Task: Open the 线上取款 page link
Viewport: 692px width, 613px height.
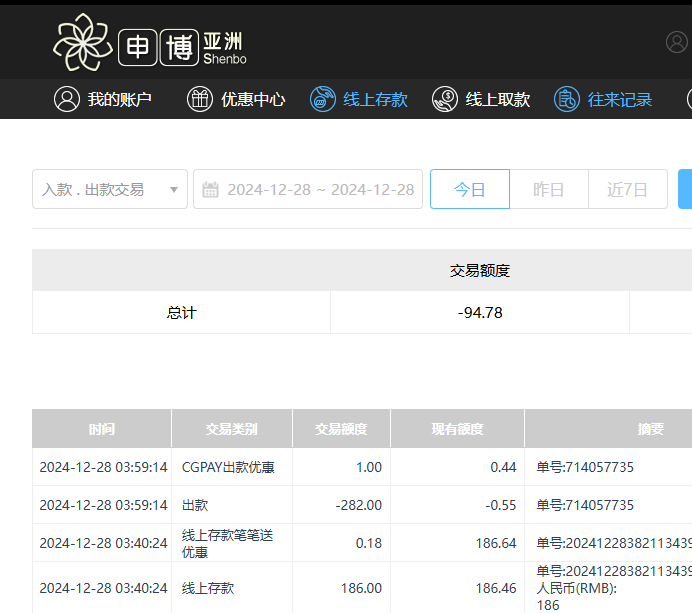Action: (x=497, y=99)
